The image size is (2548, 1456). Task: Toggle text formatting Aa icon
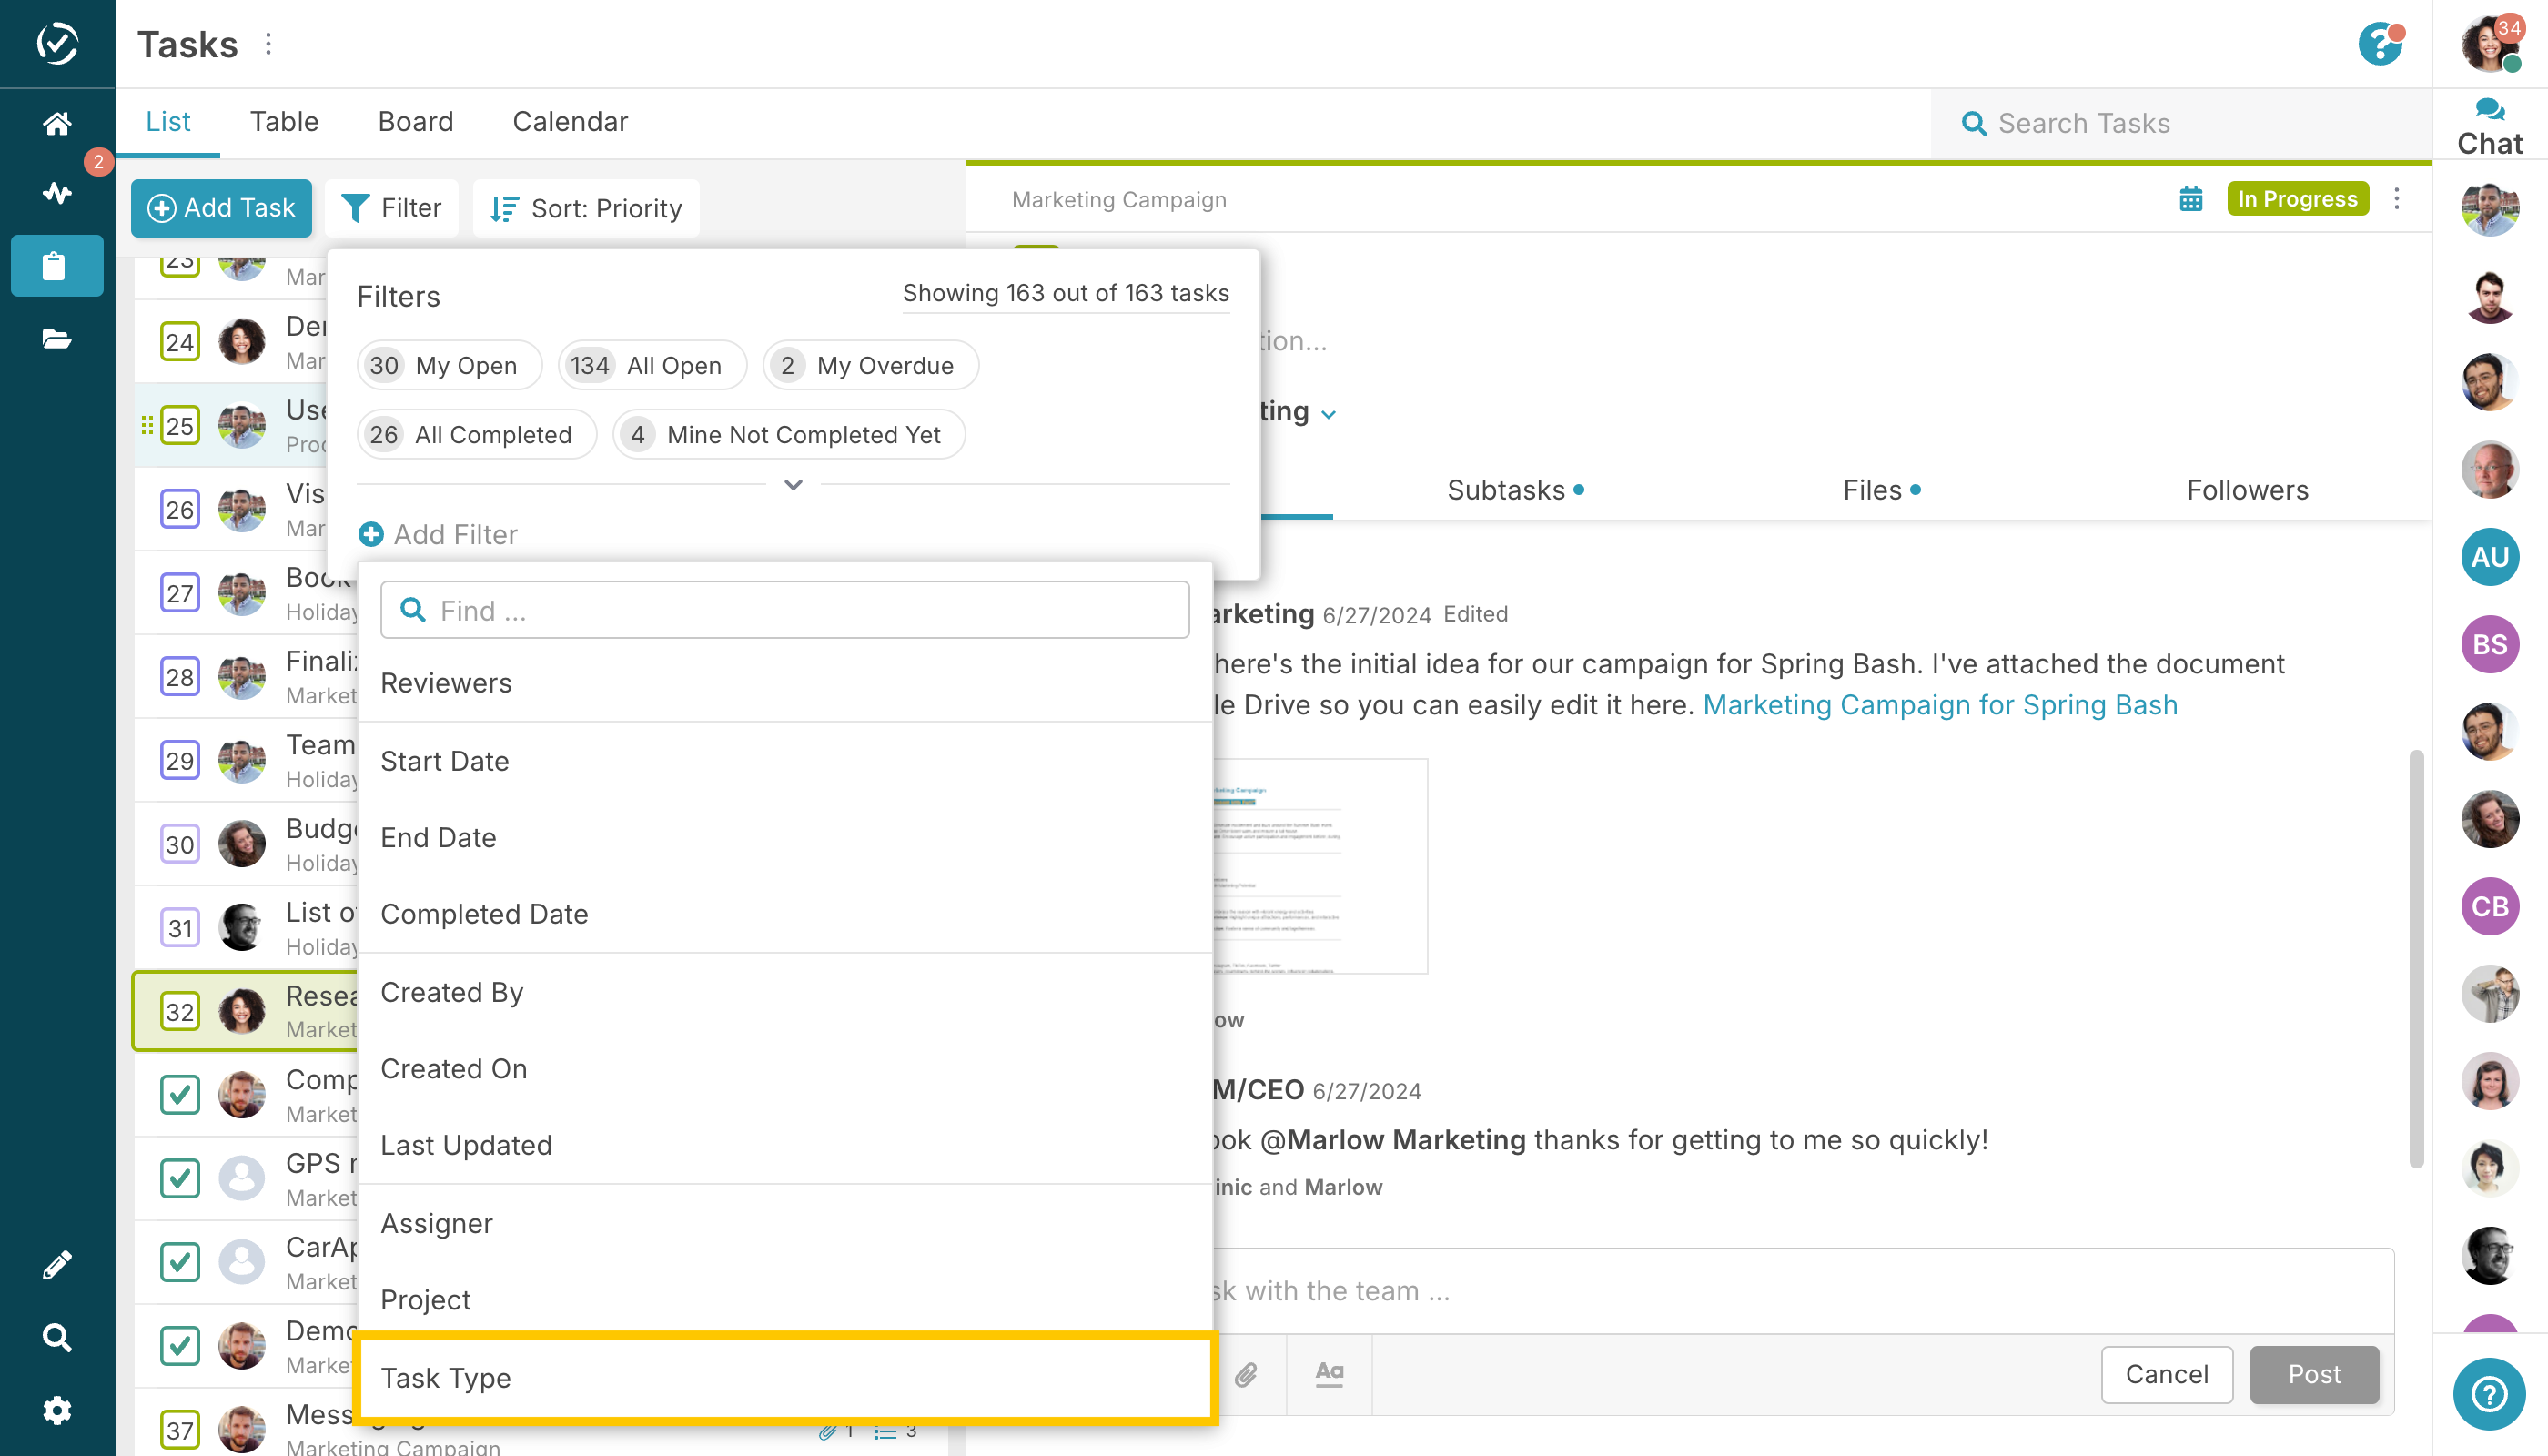(x=1329, y=1373)
